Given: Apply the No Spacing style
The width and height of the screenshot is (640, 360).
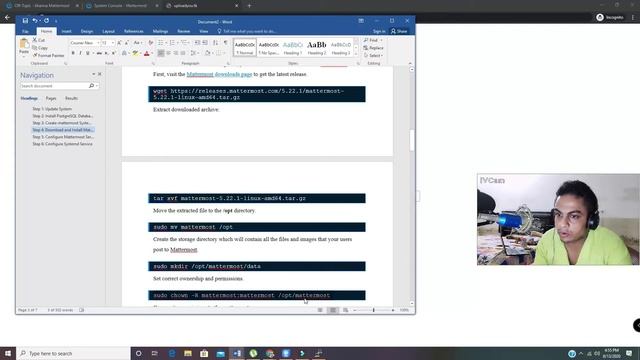Looking at the screenshot, I should [x=269, y=48].
